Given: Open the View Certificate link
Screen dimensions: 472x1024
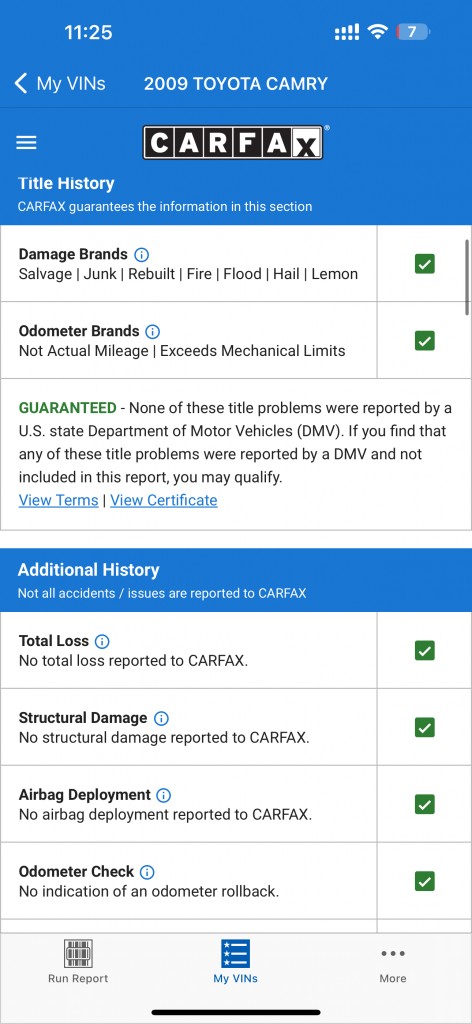Looking at the screenshot, I should (x=164, y=500).
